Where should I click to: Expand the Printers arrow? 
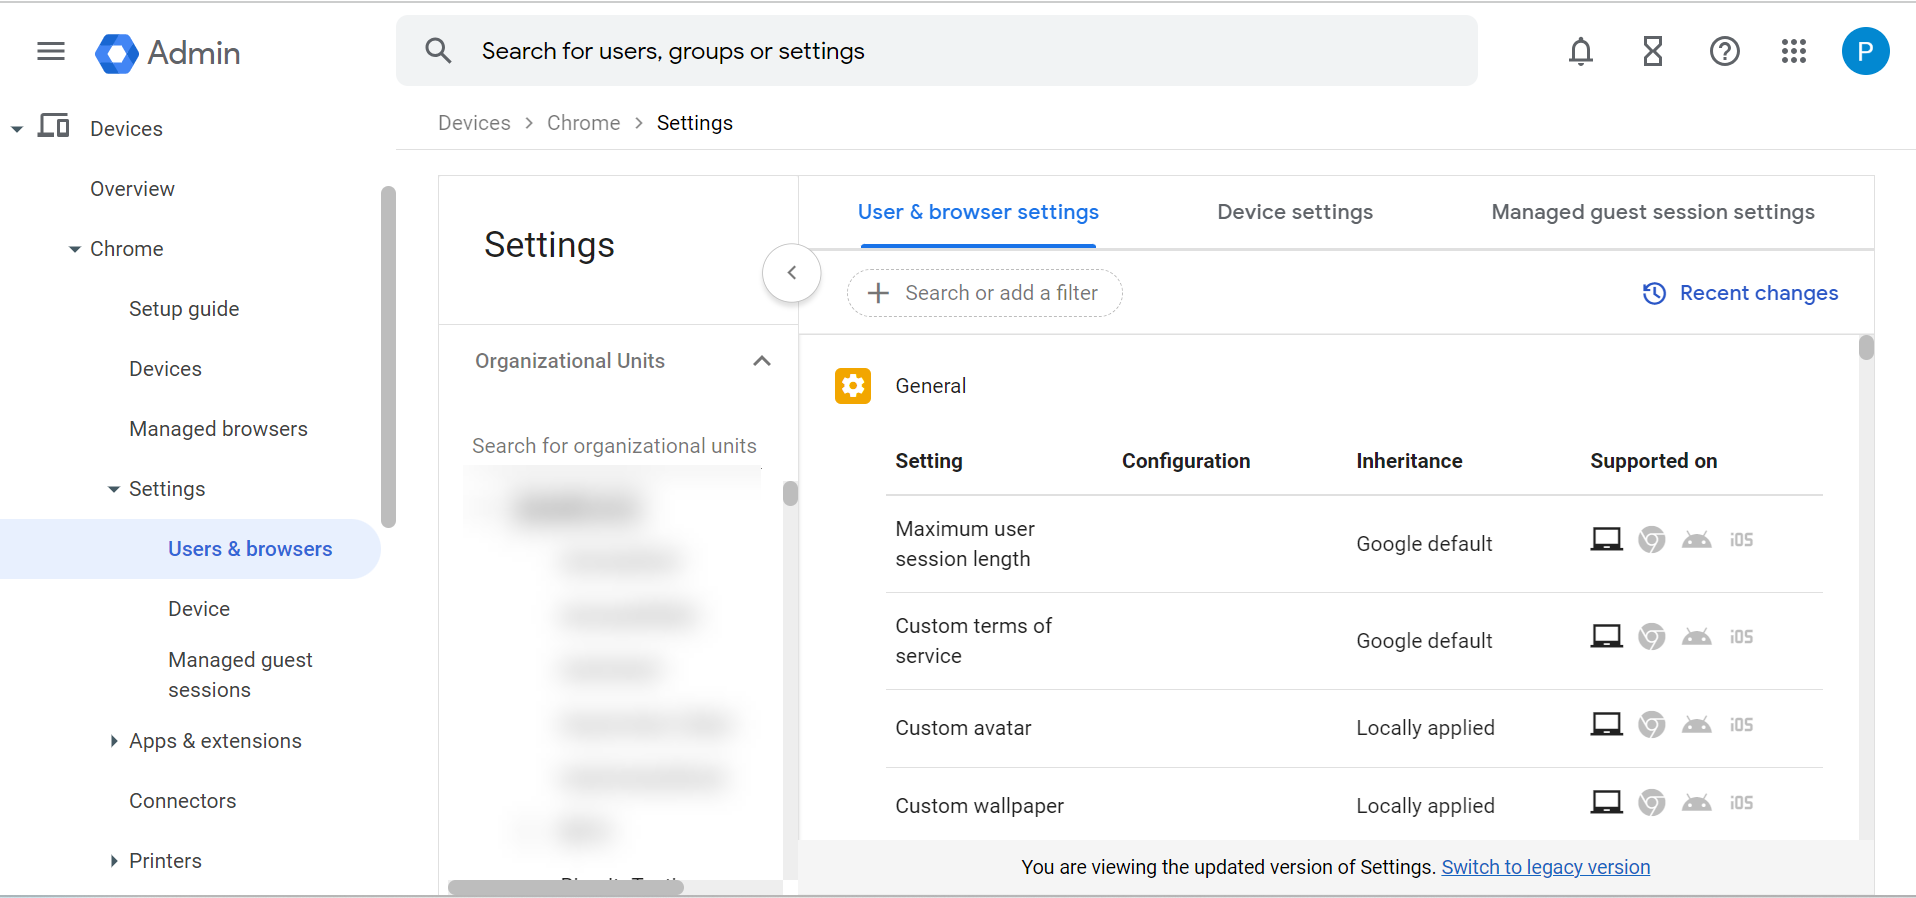click(114, 861)
